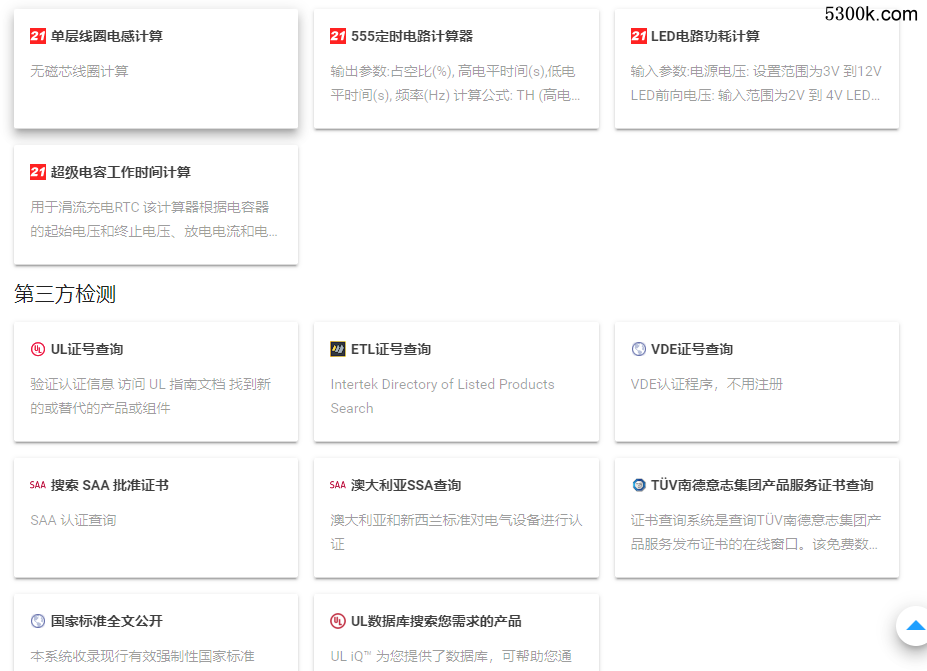The image size is (927, 671).
Task: Open the UL数据库搜索您需求的产品 link
Action: click(436, 621)
